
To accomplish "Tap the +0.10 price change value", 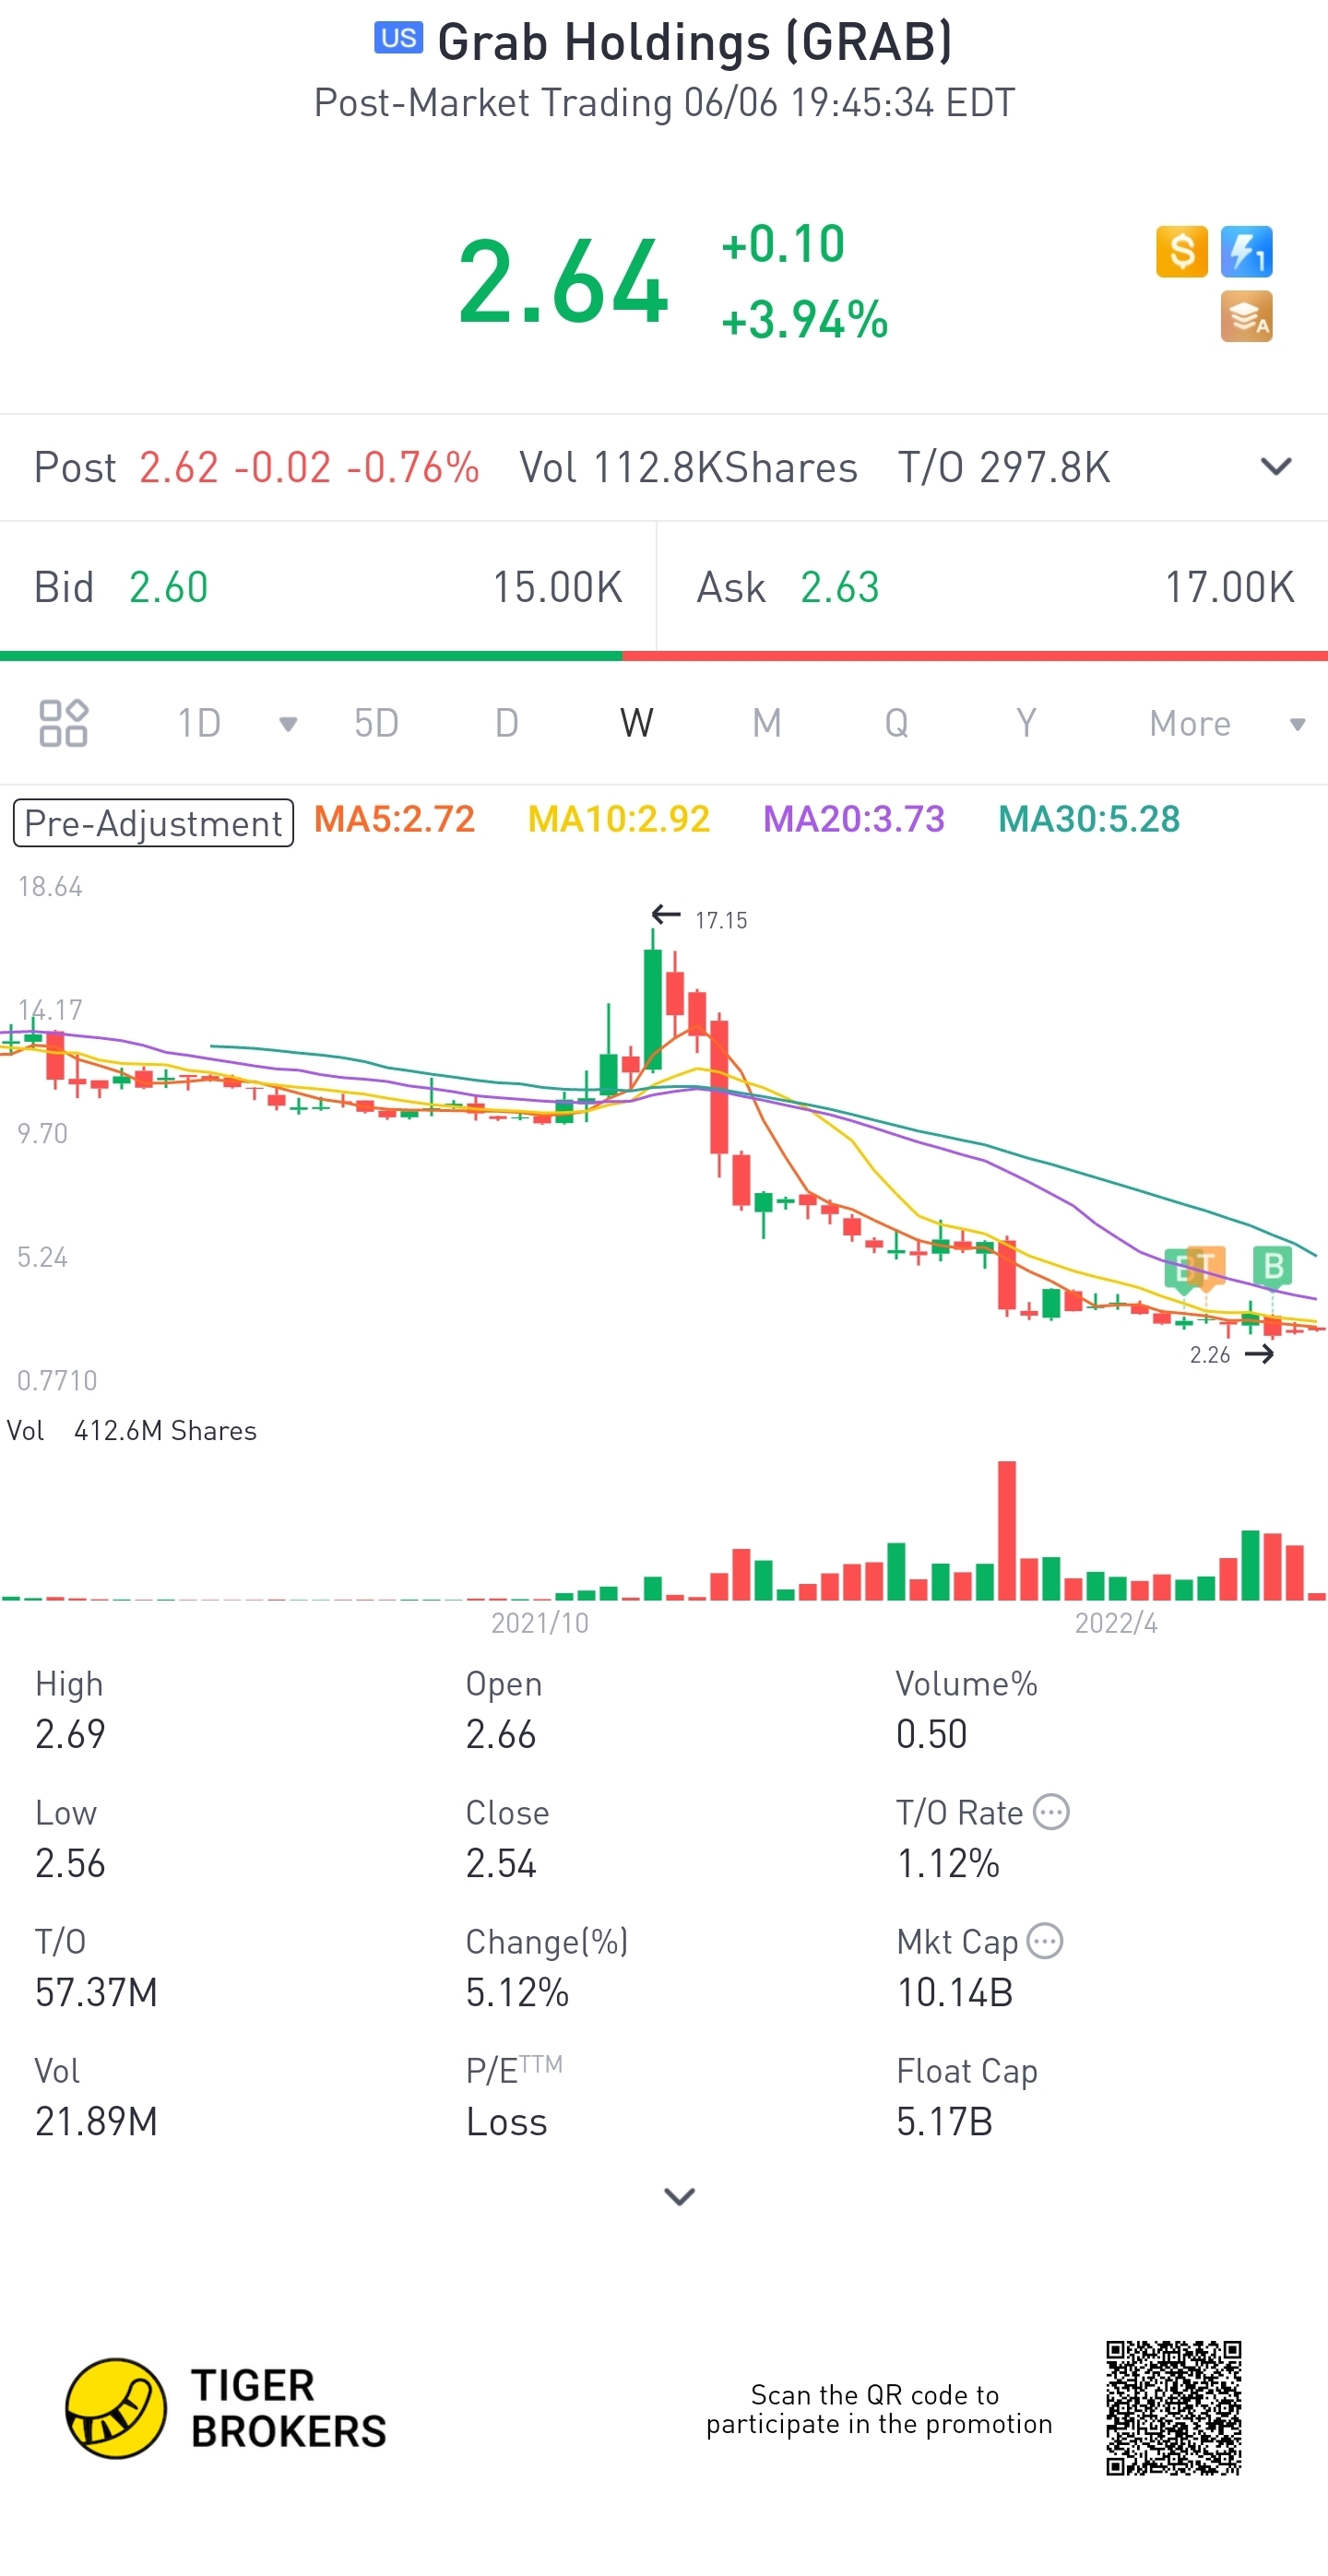I will [783, 244].
